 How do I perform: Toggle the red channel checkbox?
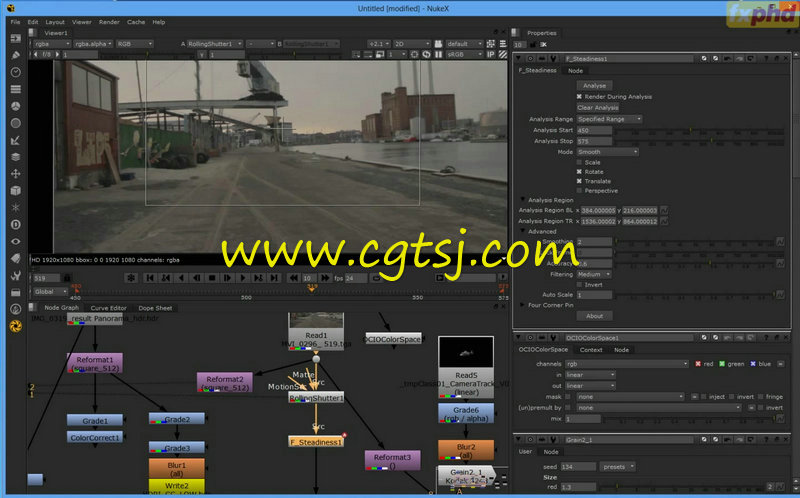tap(698, 364)
